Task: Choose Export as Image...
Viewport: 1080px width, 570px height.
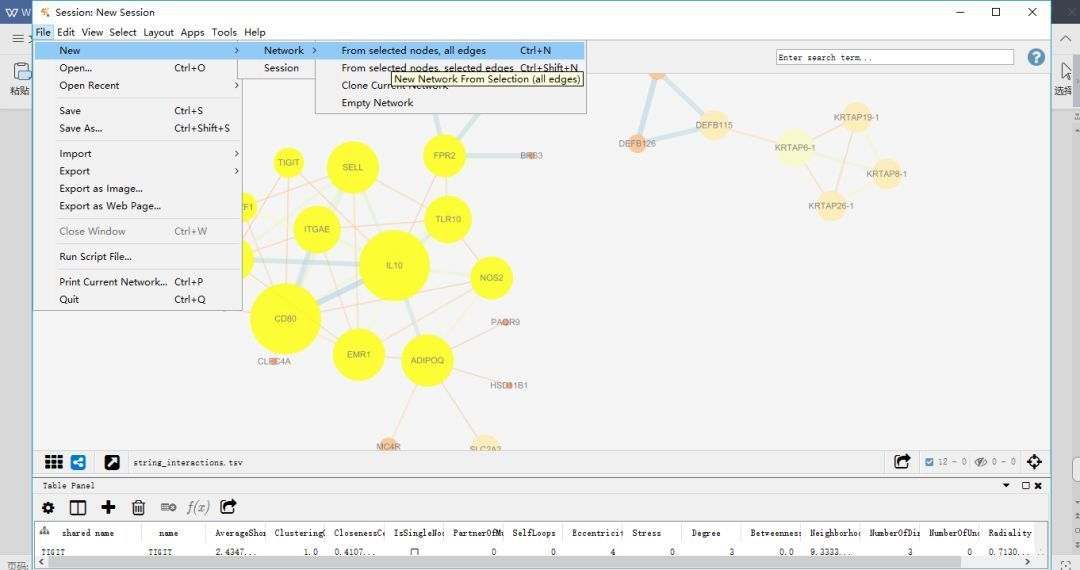Action: tap(138, 188)
